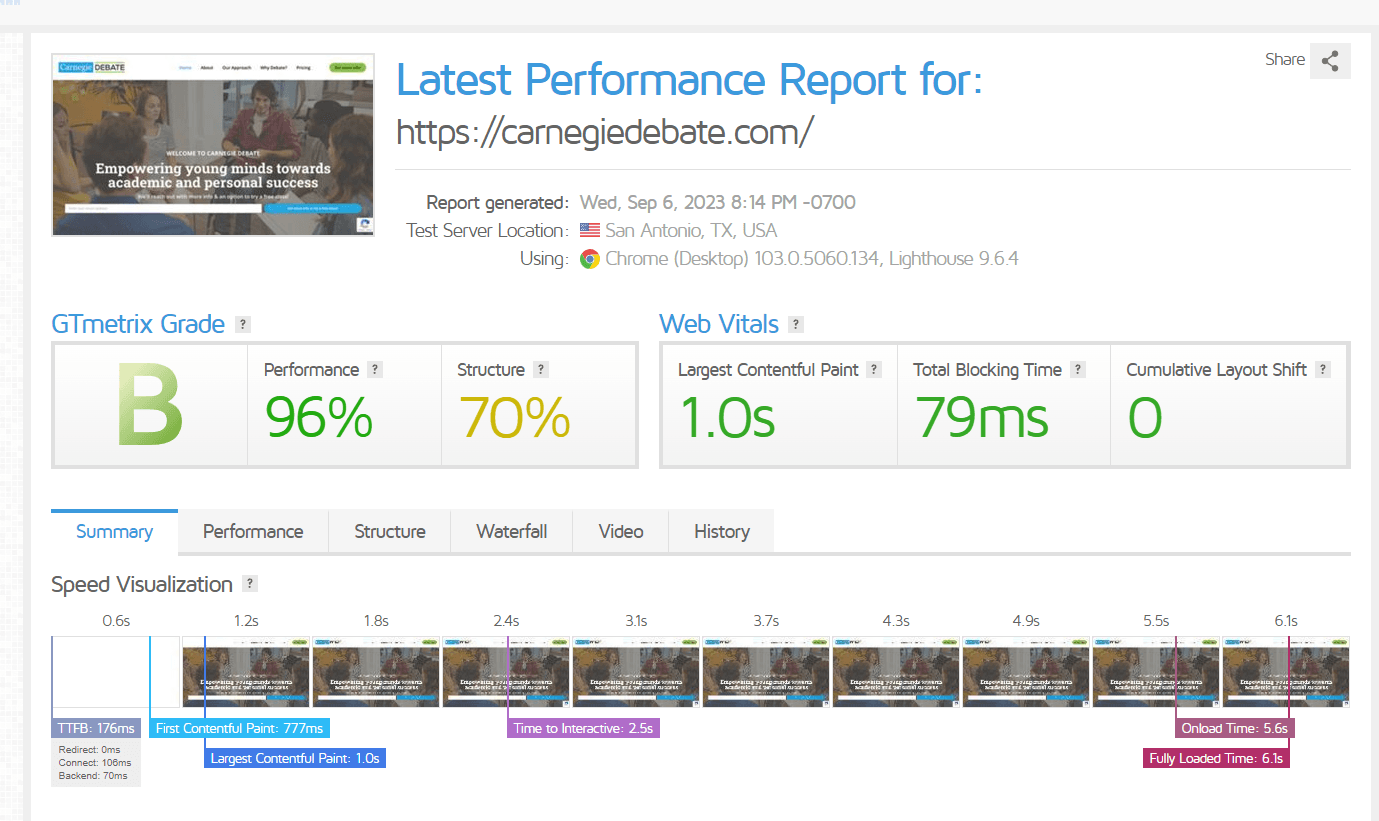Viewport: 1379px width, 821px height.
Task: Click San Antonio, TX, USA text
Action: pyautogui.click(x=691, y=230)
